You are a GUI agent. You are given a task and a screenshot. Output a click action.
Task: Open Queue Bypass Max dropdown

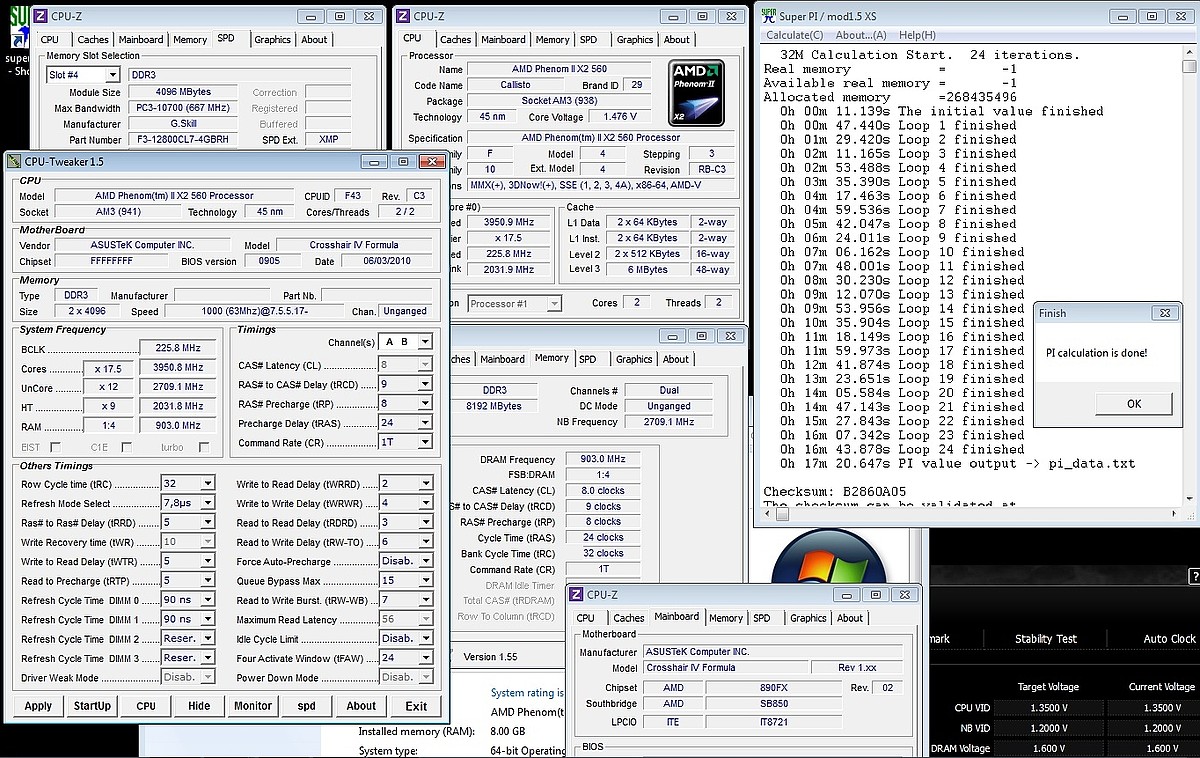[425, 581]
